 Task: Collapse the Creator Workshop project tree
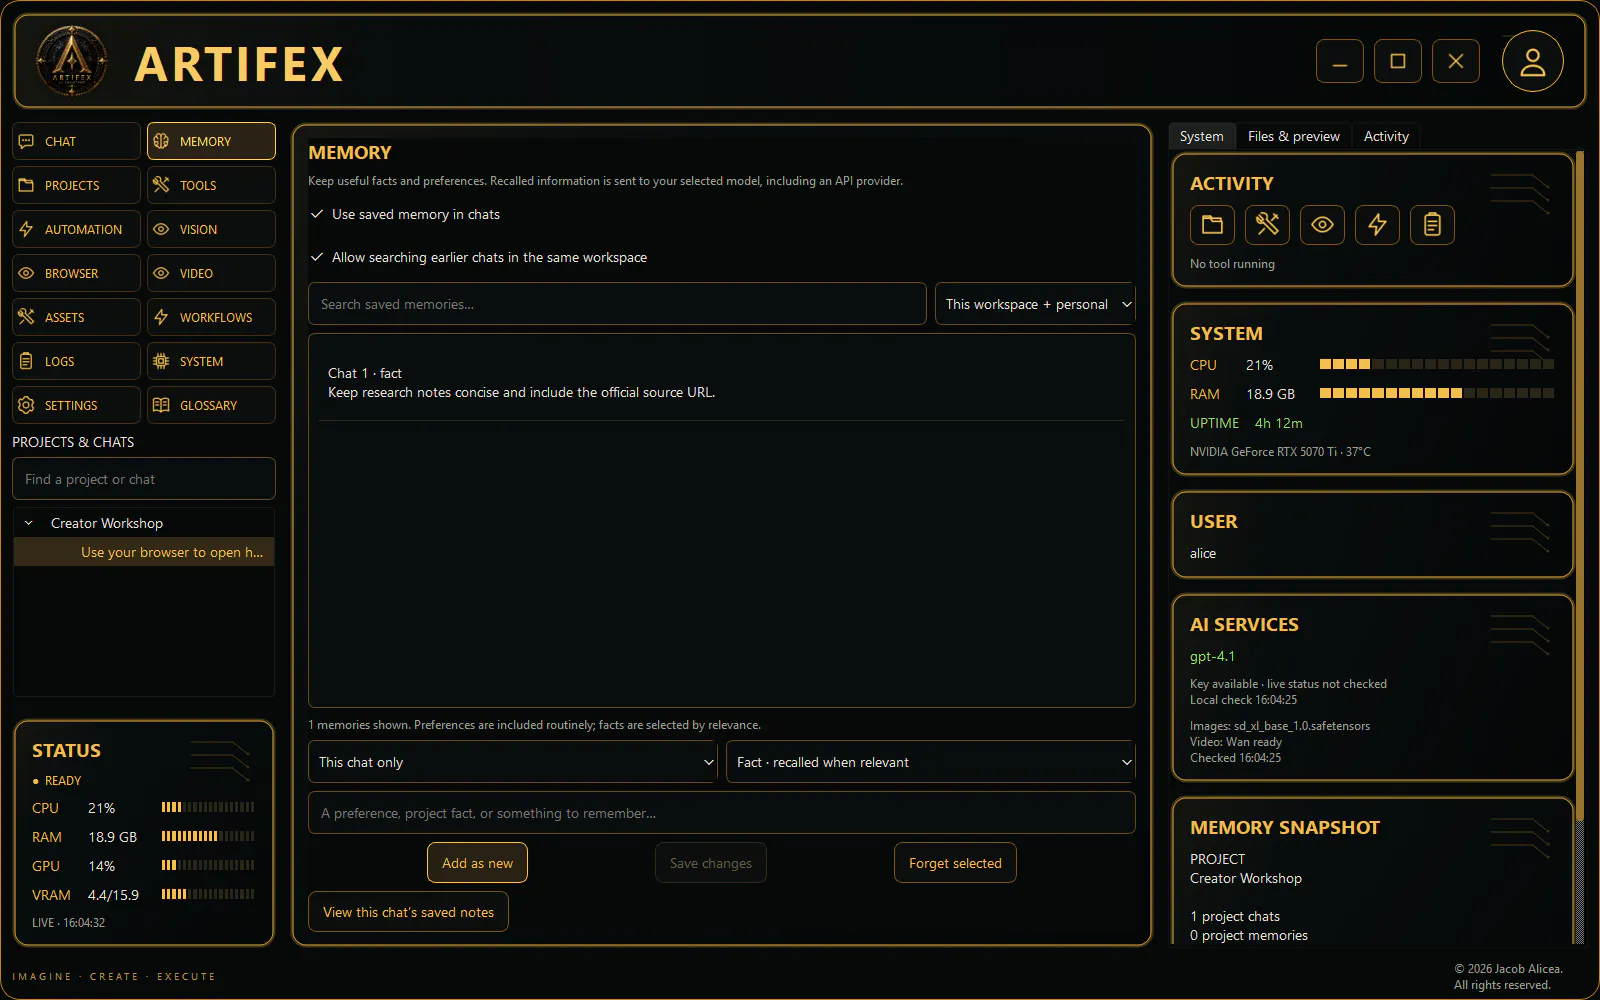pos(29,523)
